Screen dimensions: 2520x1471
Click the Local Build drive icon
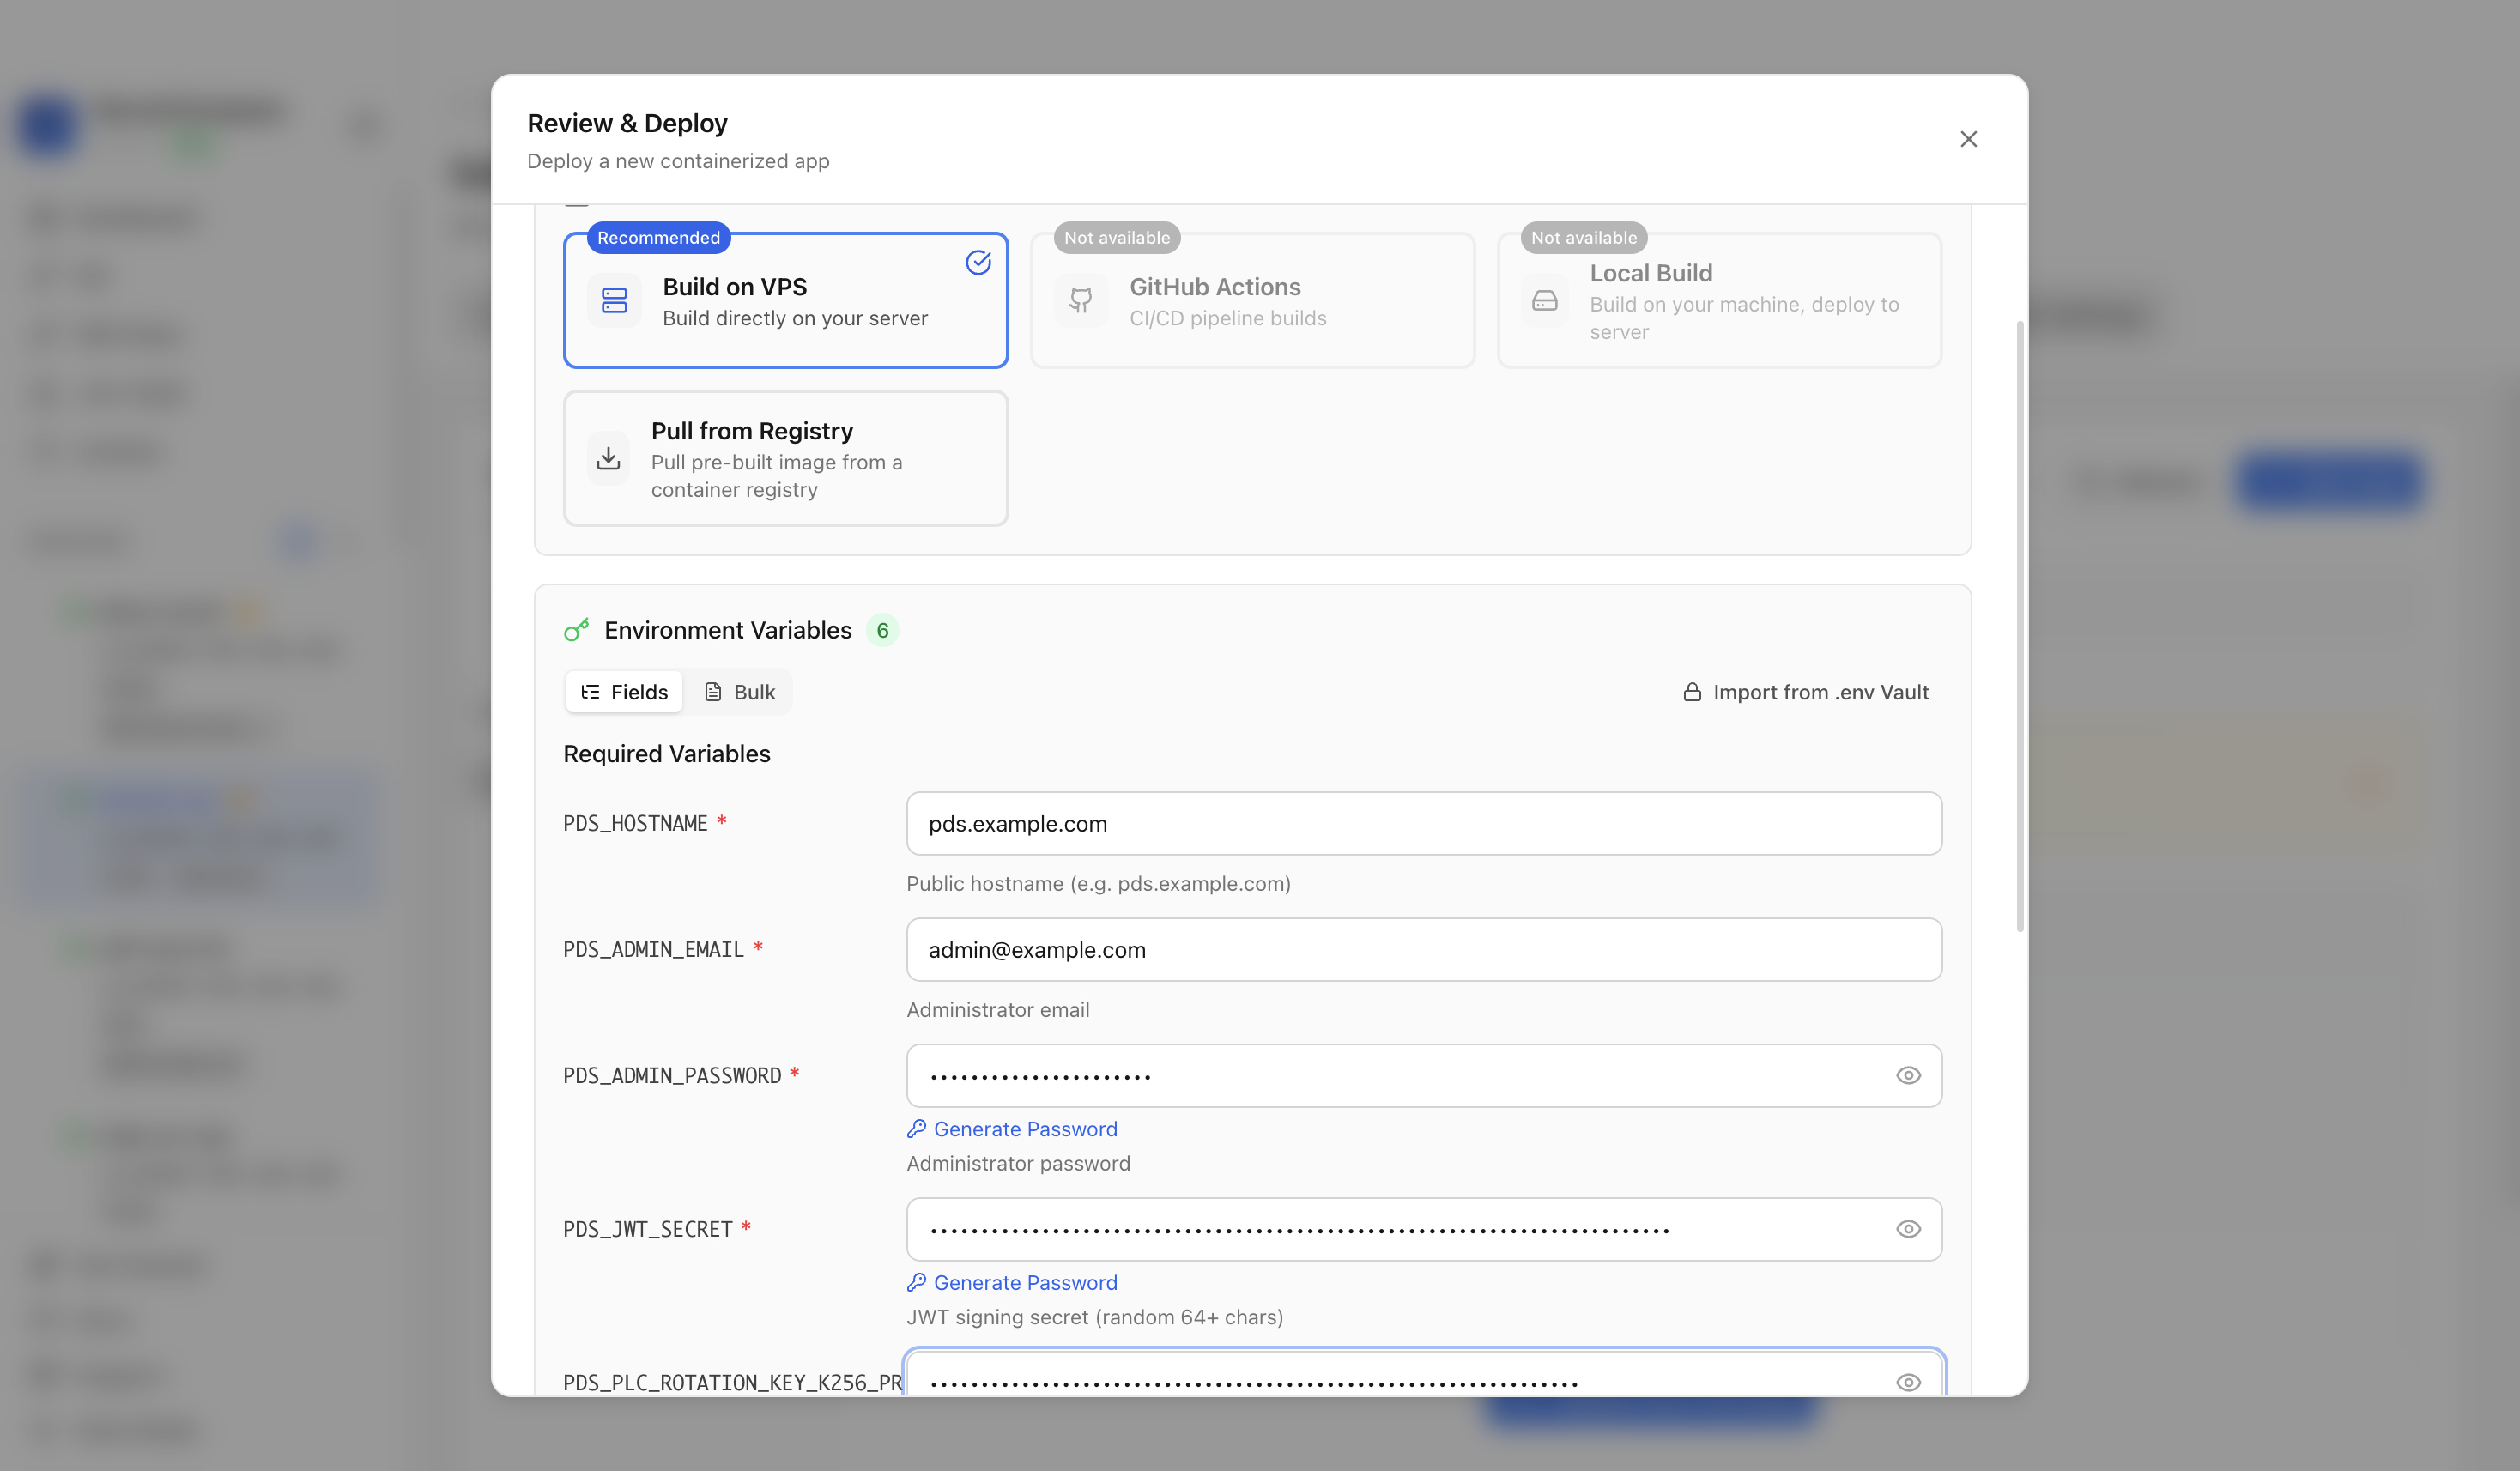tap(1545, 300)
